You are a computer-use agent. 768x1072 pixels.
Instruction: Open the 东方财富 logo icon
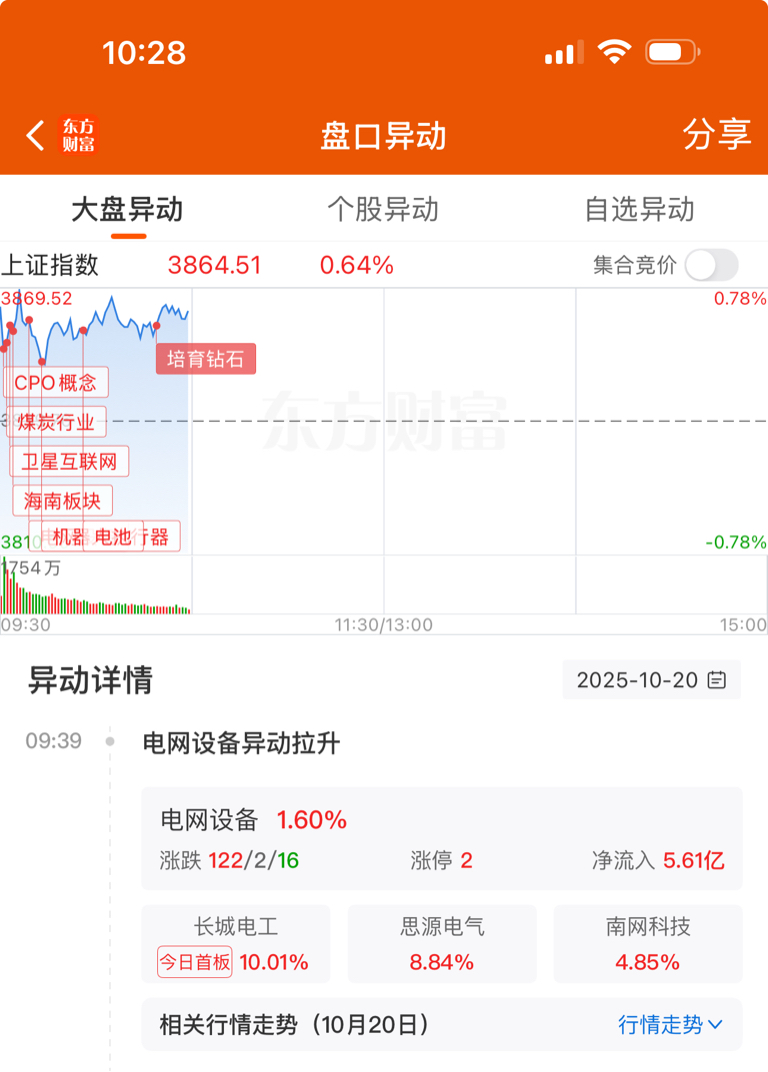pyautogui.click(x=79, y=135)
